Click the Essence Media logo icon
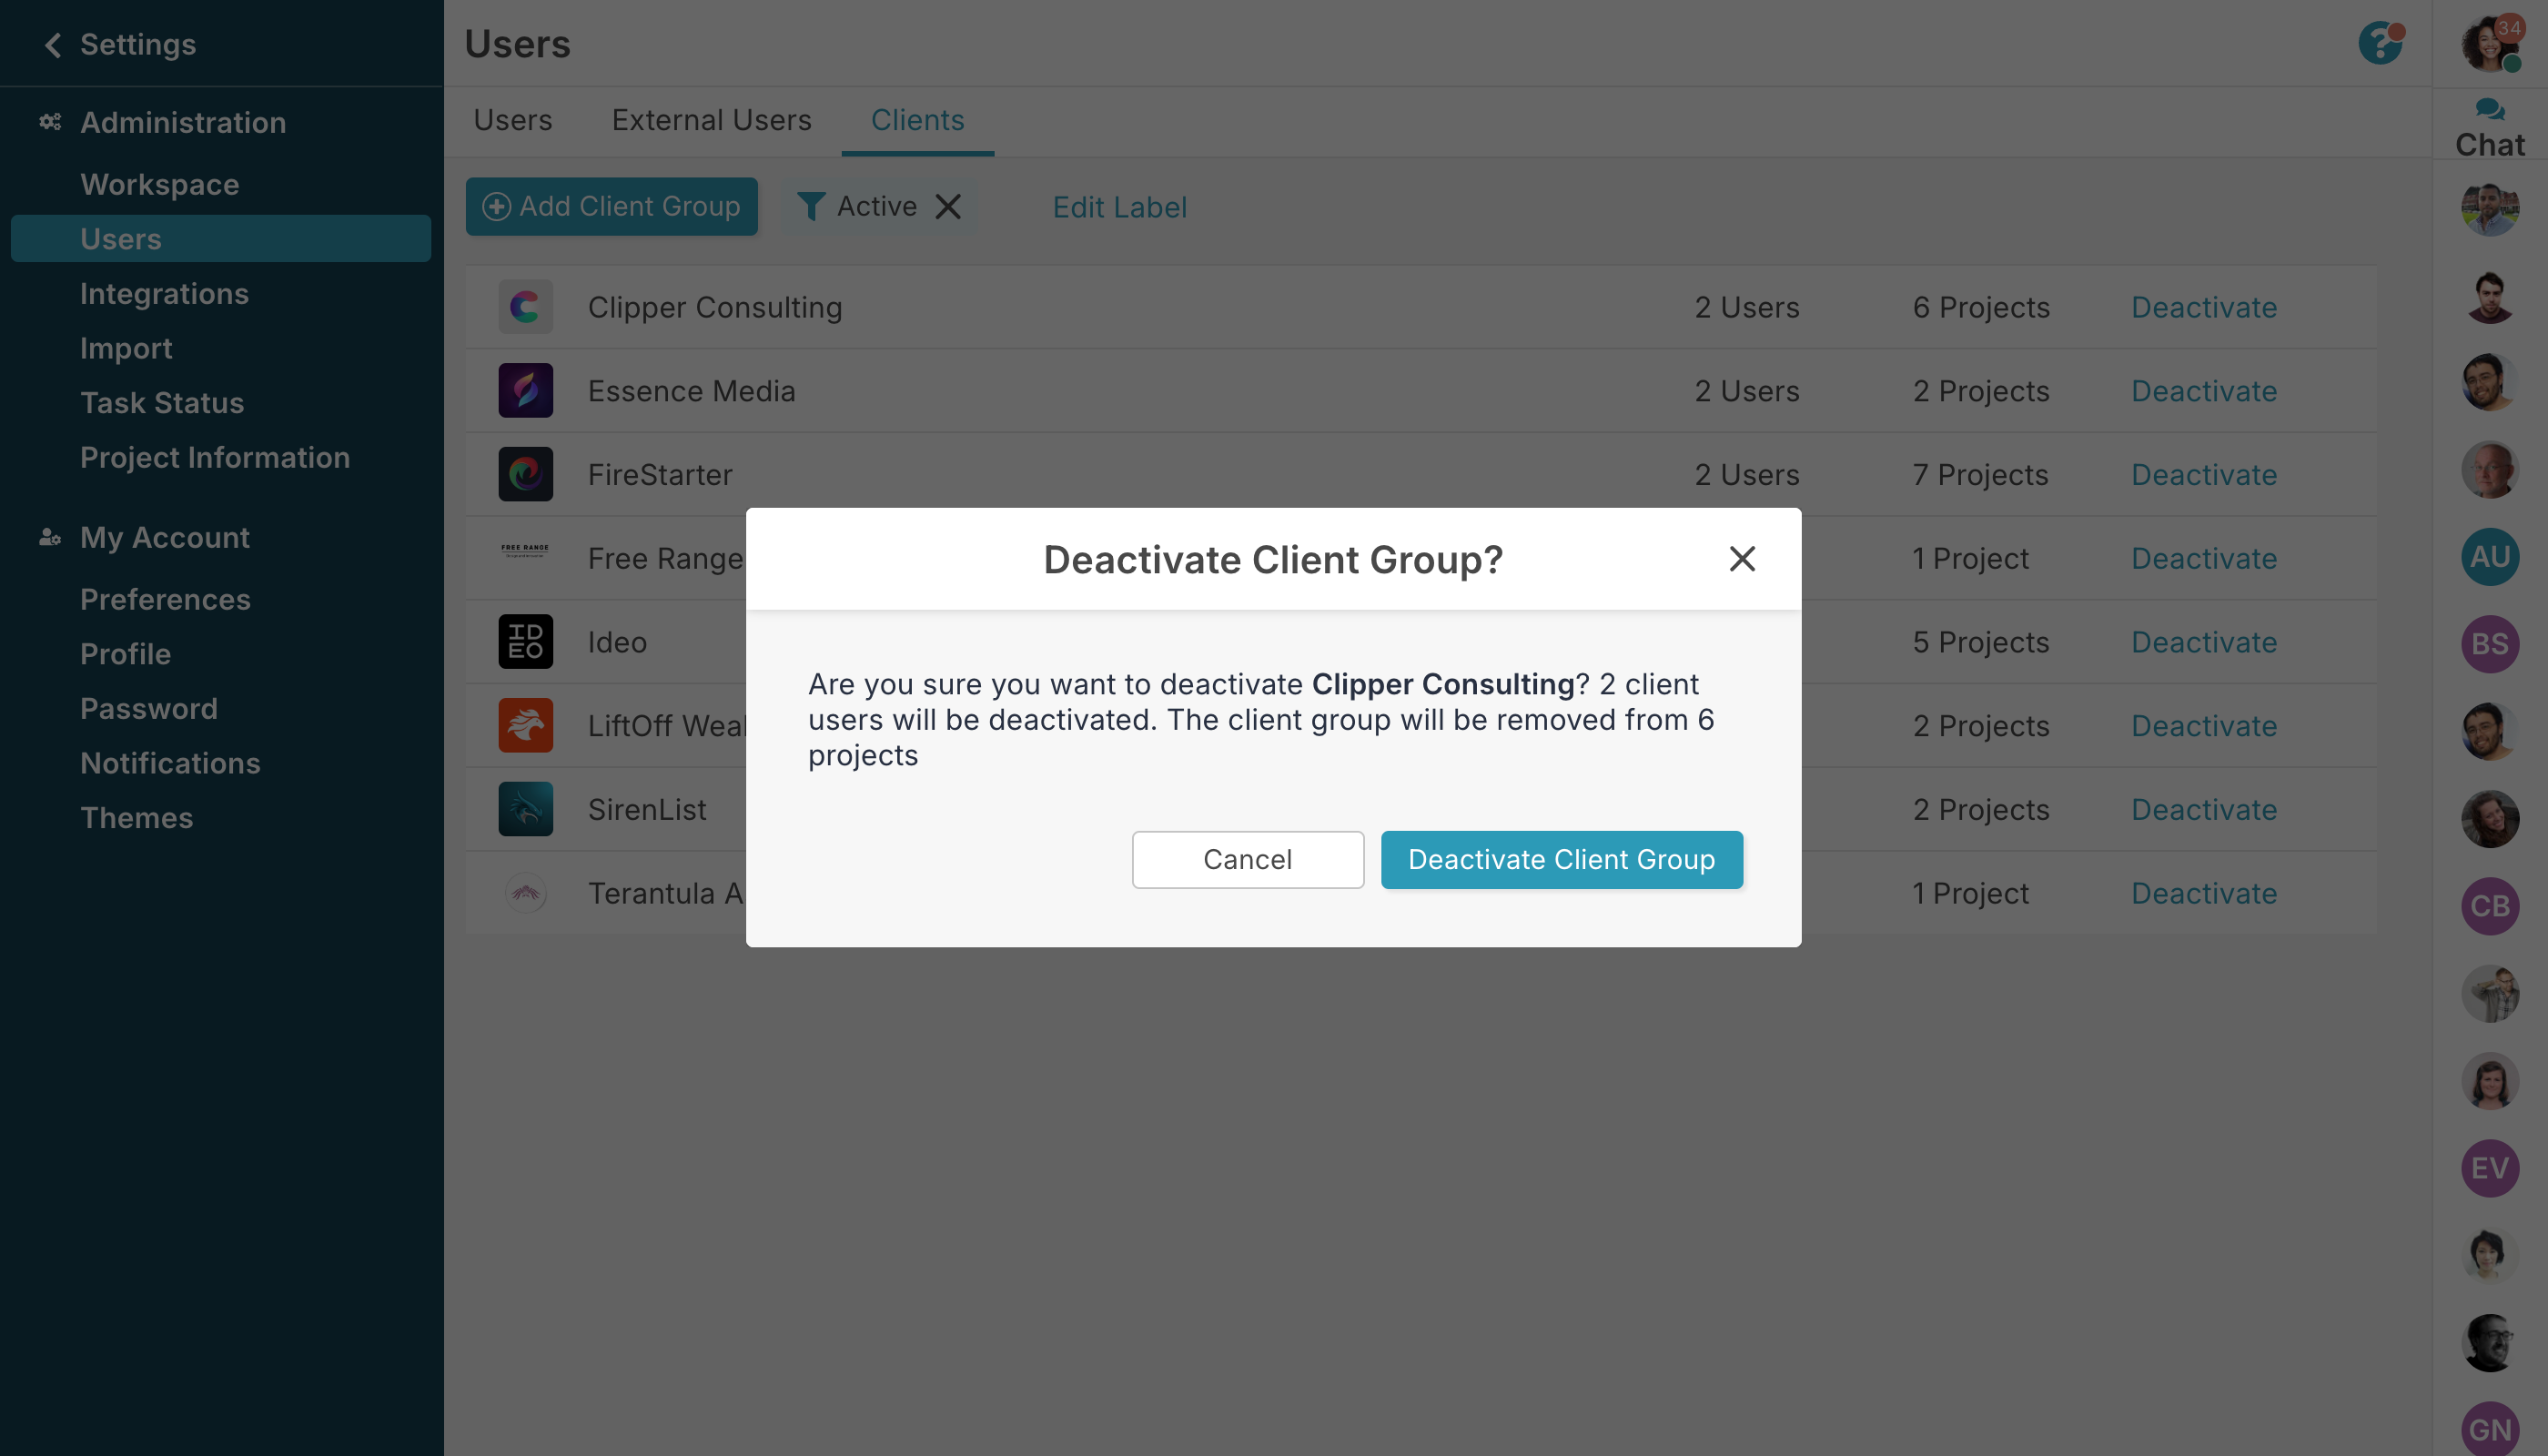 (525, 391)
